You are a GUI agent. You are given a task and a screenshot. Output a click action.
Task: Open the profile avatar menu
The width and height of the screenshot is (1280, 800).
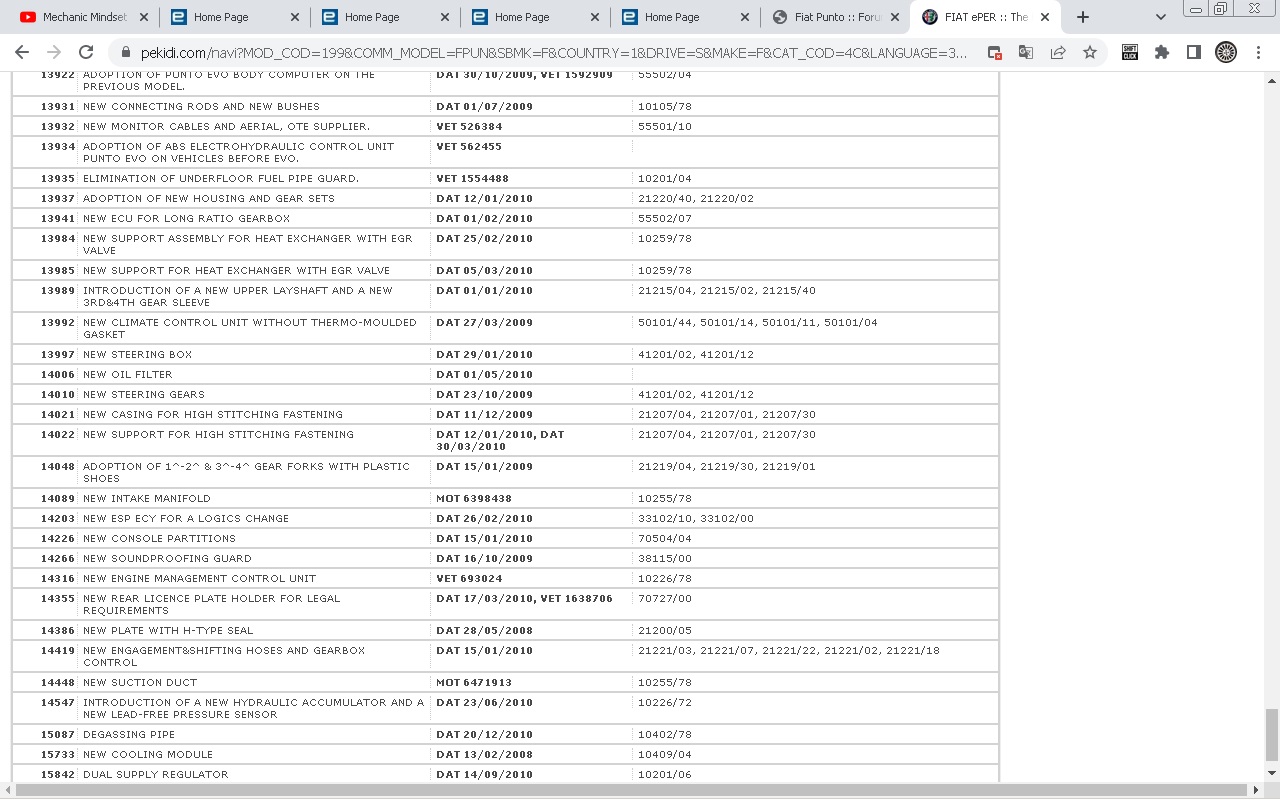pyautogui.click(x=1226, y=53)
